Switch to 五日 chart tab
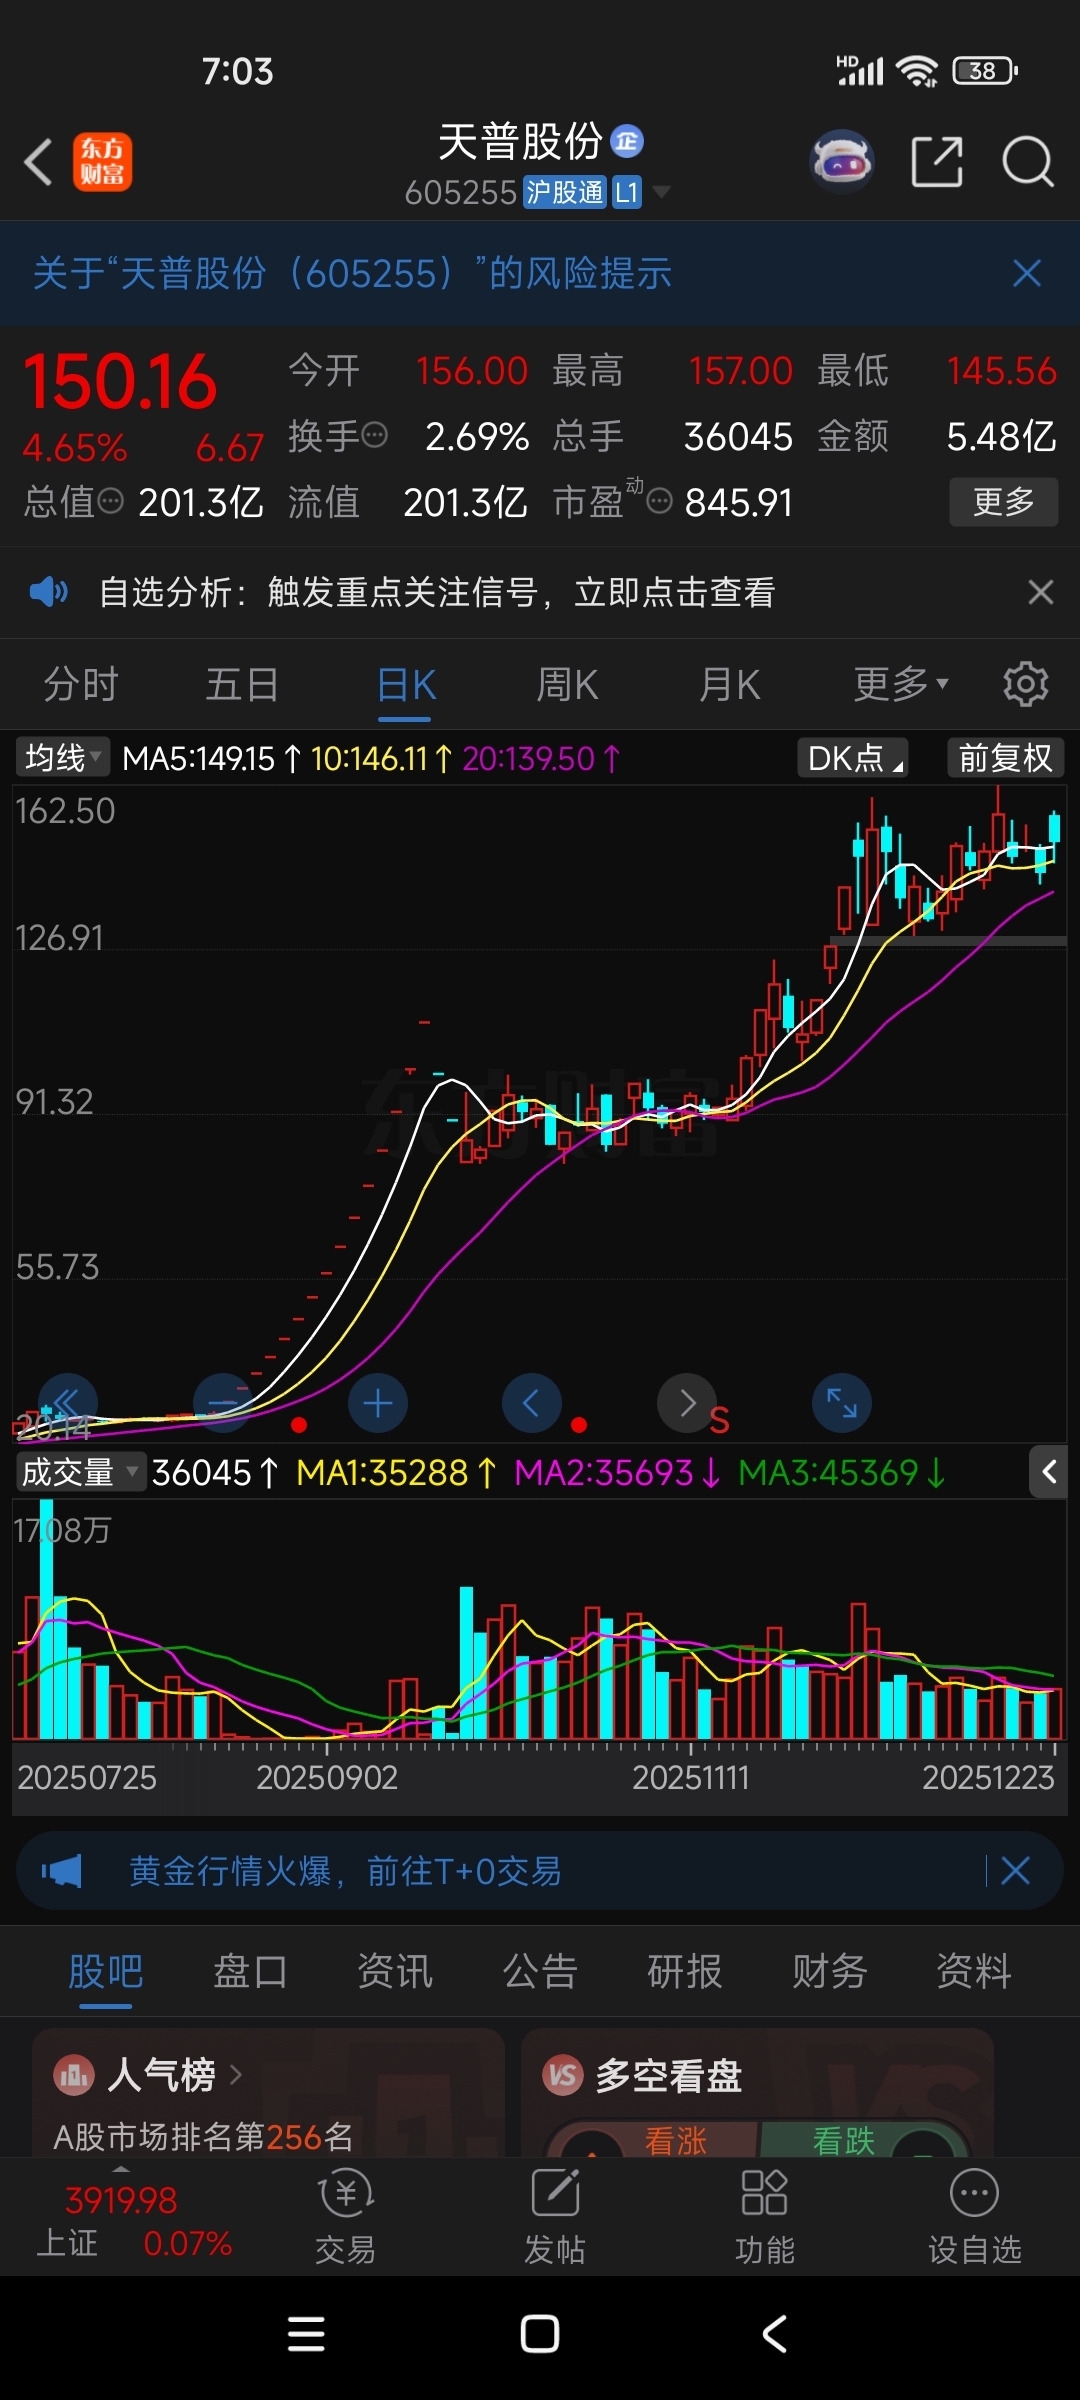This screenshot has width=1080, height=2400. 242,685
